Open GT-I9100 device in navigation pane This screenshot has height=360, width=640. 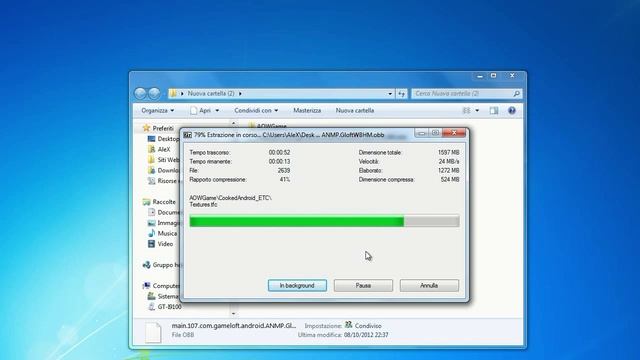tap(169, 307)
